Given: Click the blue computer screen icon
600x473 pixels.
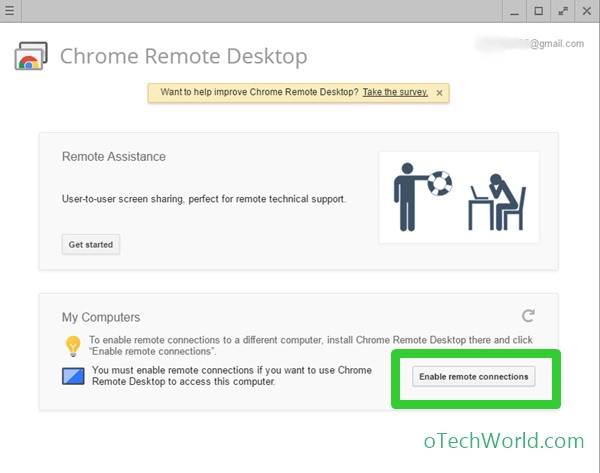Looking at the screenshot, I should coord(73,376).
